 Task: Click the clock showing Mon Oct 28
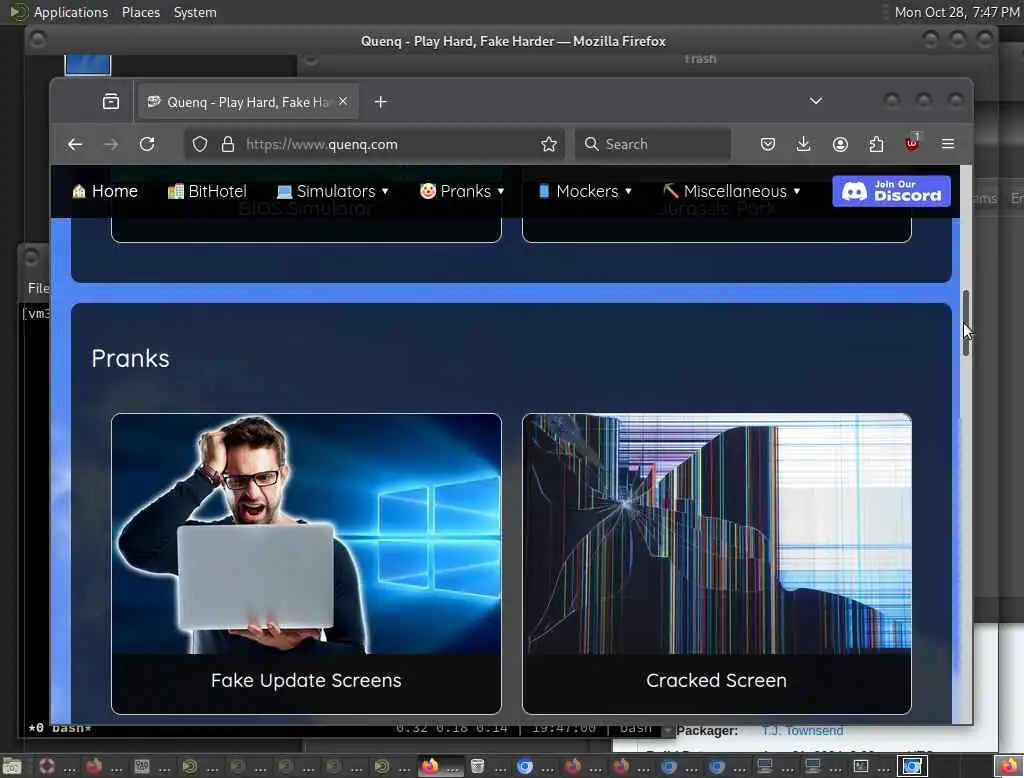[x=957, y=12]
